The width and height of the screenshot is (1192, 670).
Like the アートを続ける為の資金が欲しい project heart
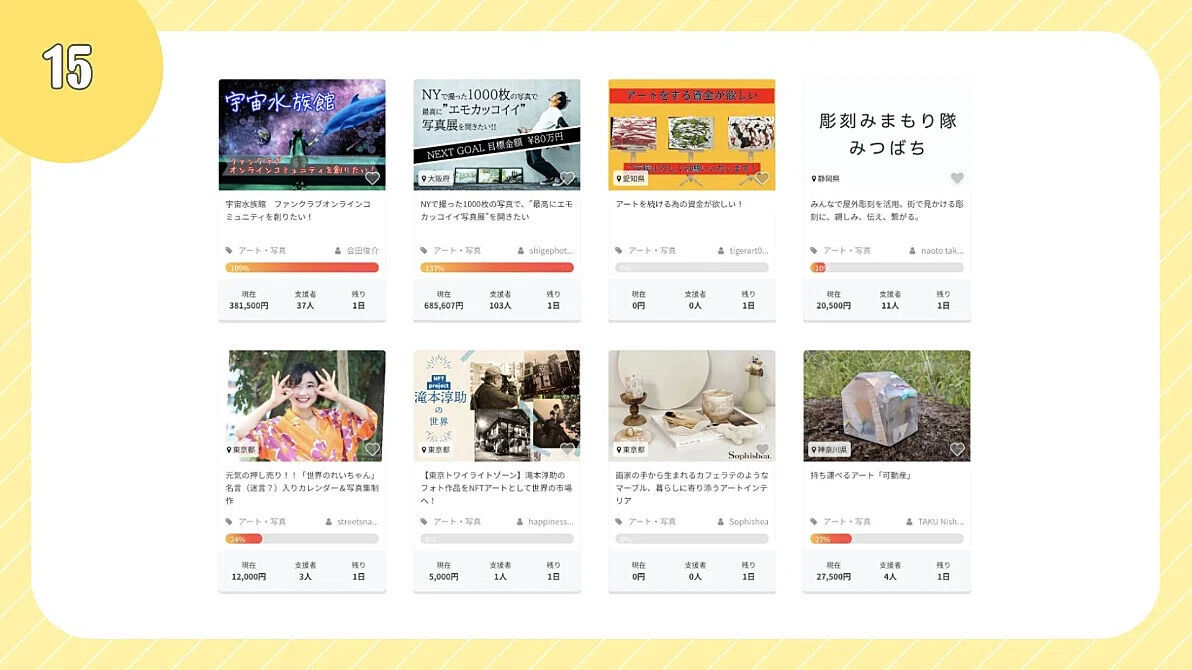762,178
